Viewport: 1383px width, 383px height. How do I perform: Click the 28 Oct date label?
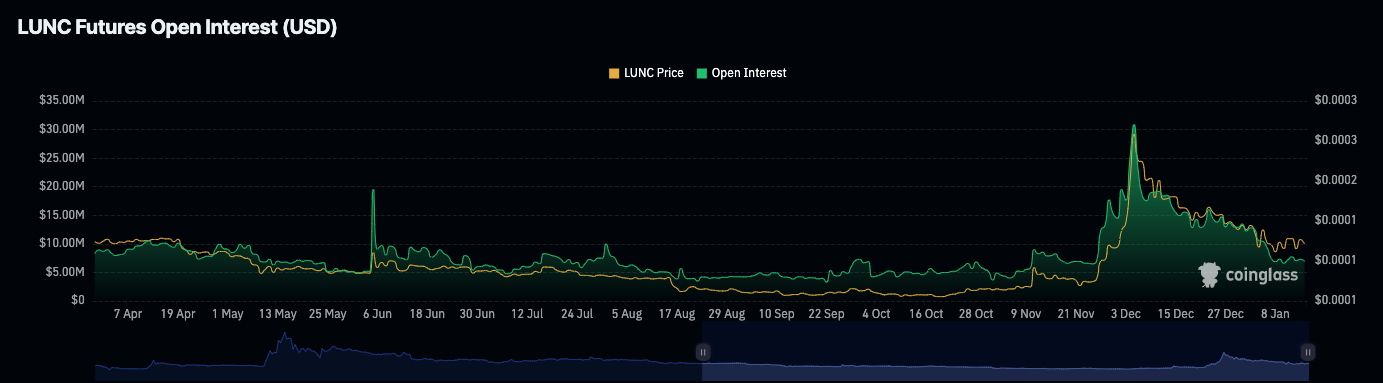(976, 314)
